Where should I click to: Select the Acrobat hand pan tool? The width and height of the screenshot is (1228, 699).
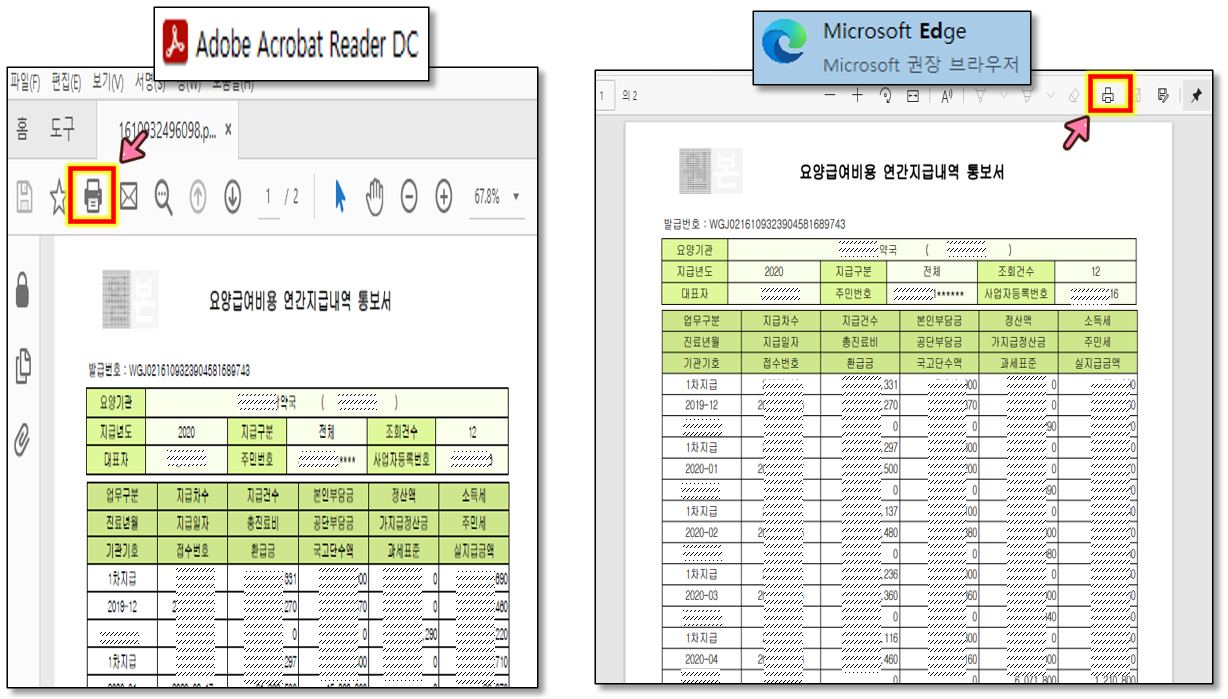374,198
